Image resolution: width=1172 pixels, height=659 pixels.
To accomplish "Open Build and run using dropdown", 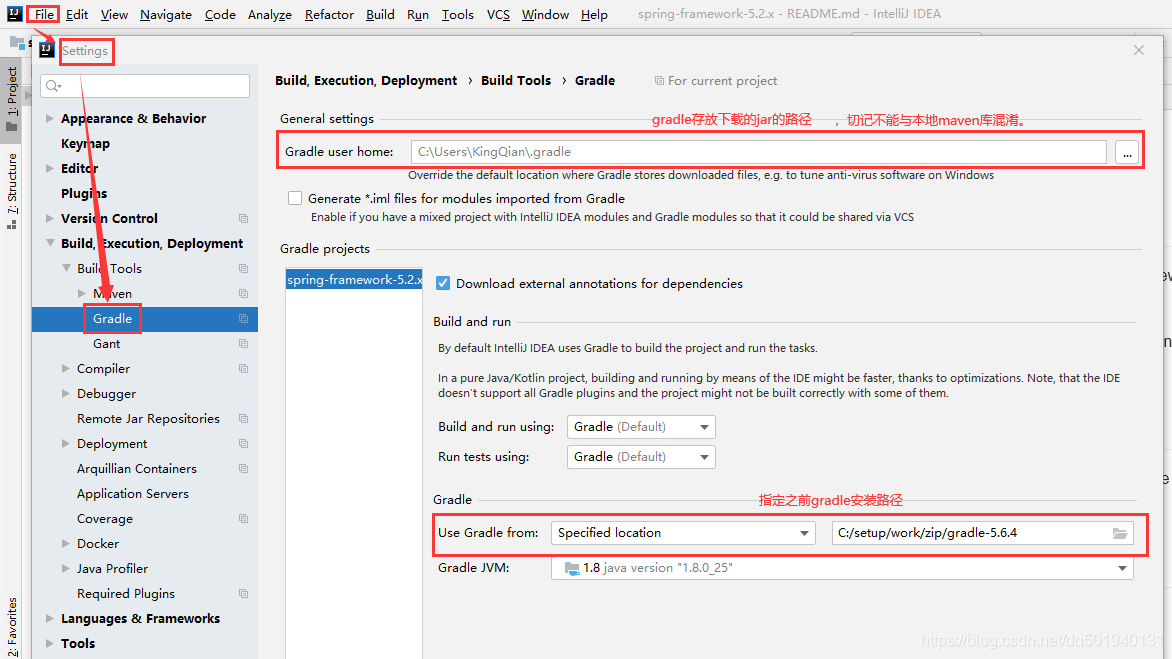I will tap(641, 427).
